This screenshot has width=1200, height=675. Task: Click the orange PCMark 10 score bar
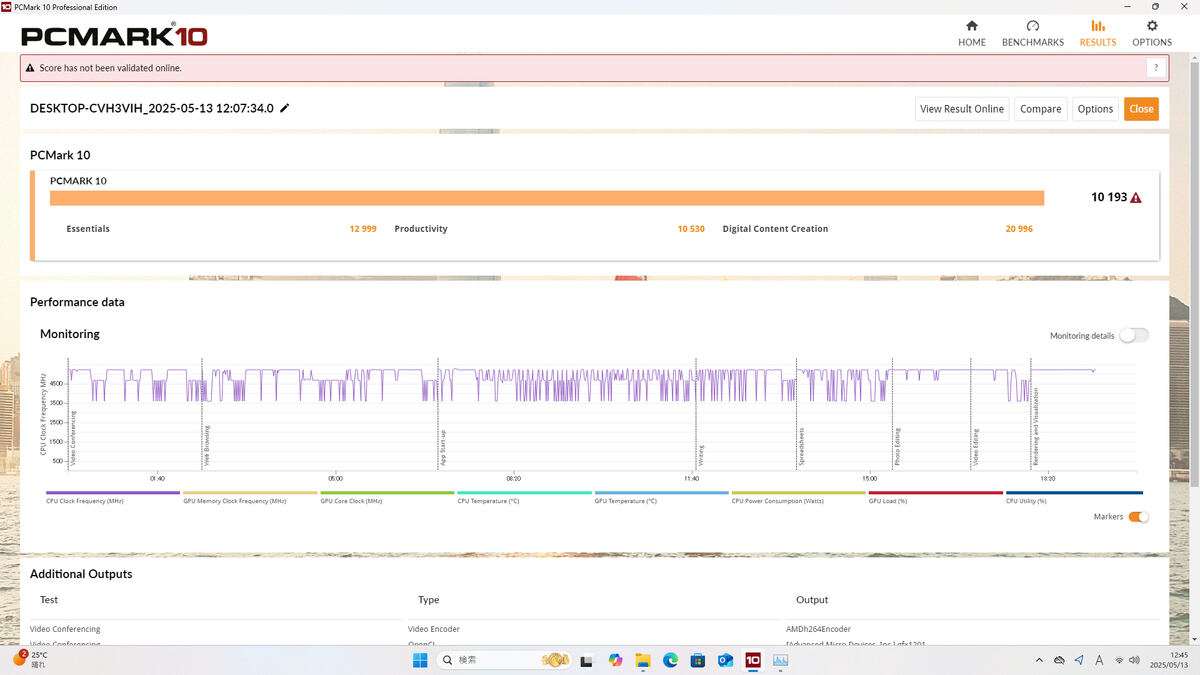point(547,198)
